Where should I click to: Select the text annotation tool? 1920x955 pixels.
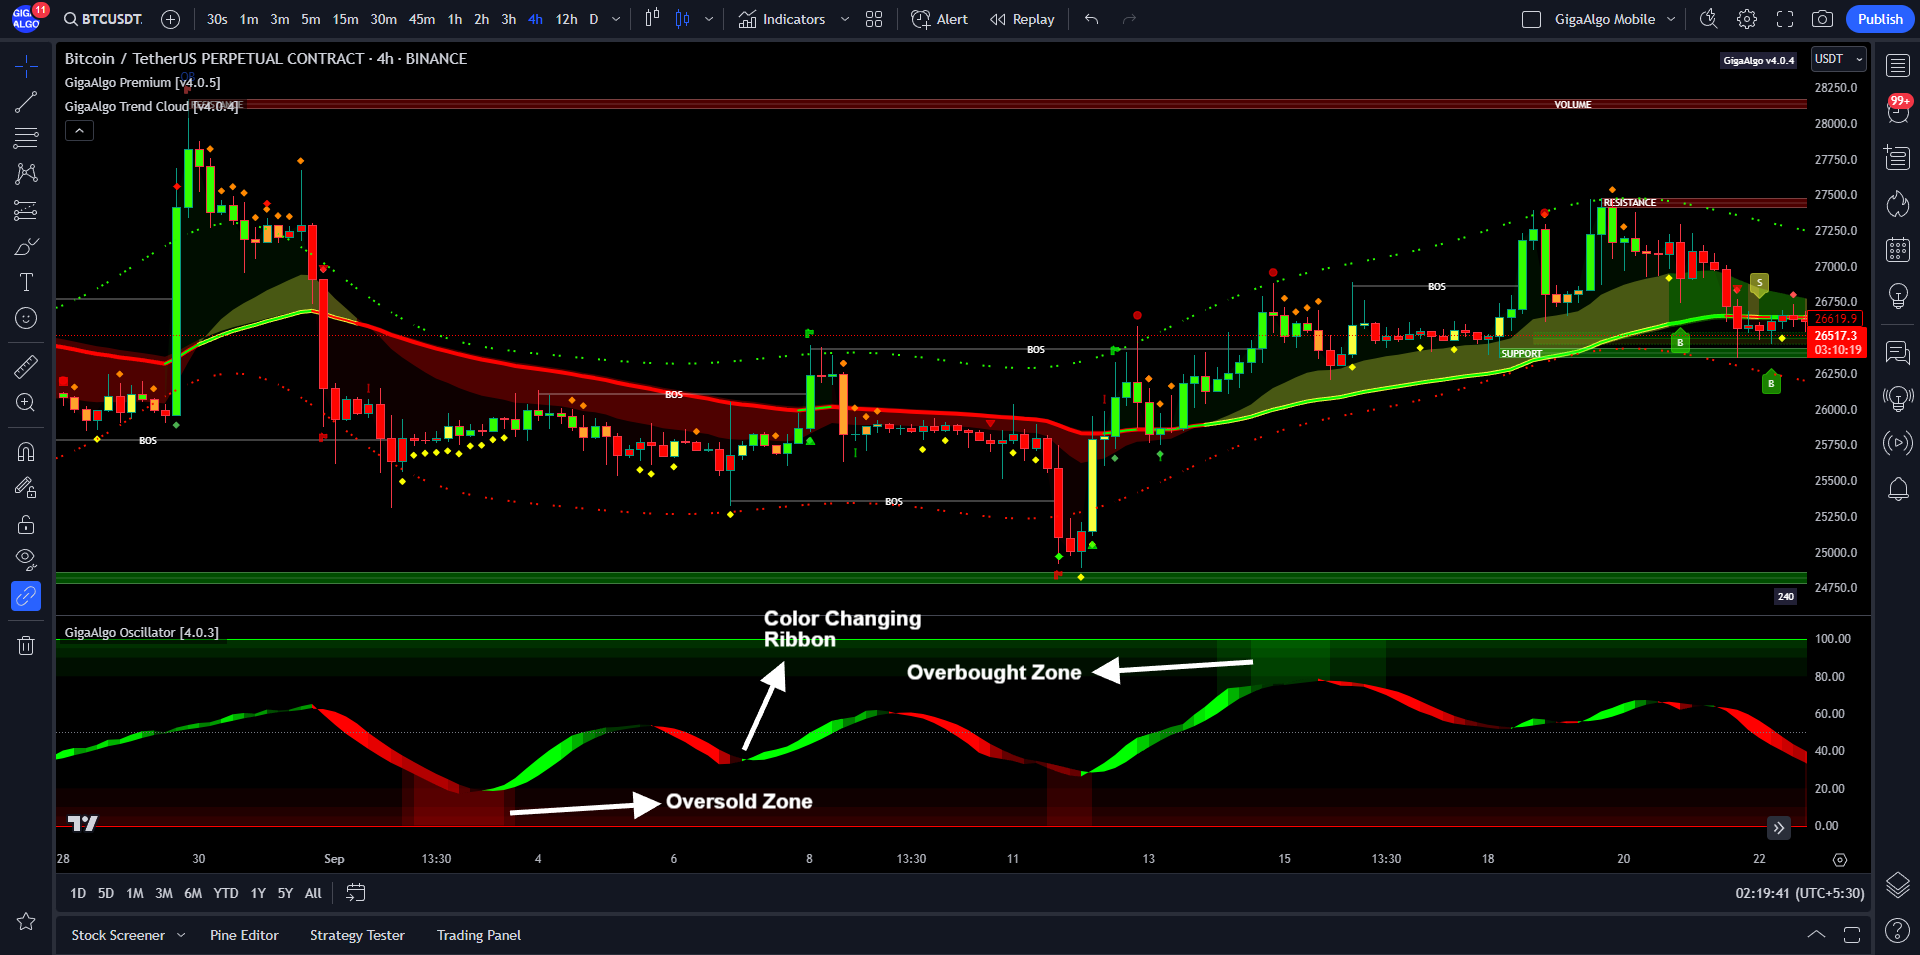coord(26,282)
